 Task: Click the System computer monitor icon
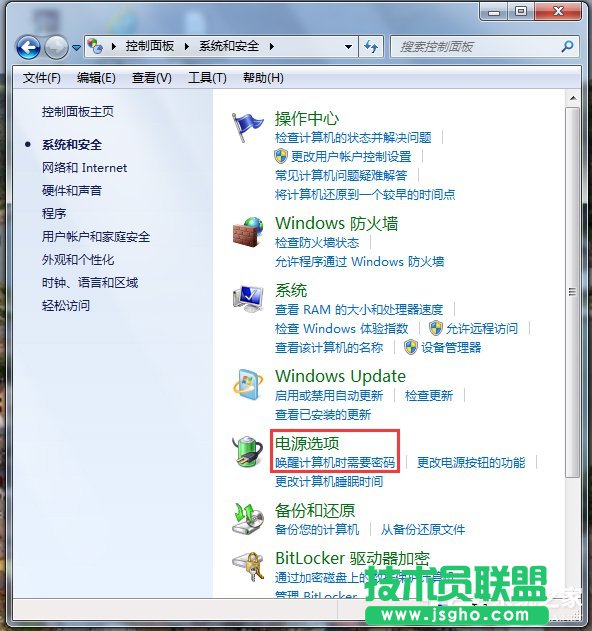point(248,299)
